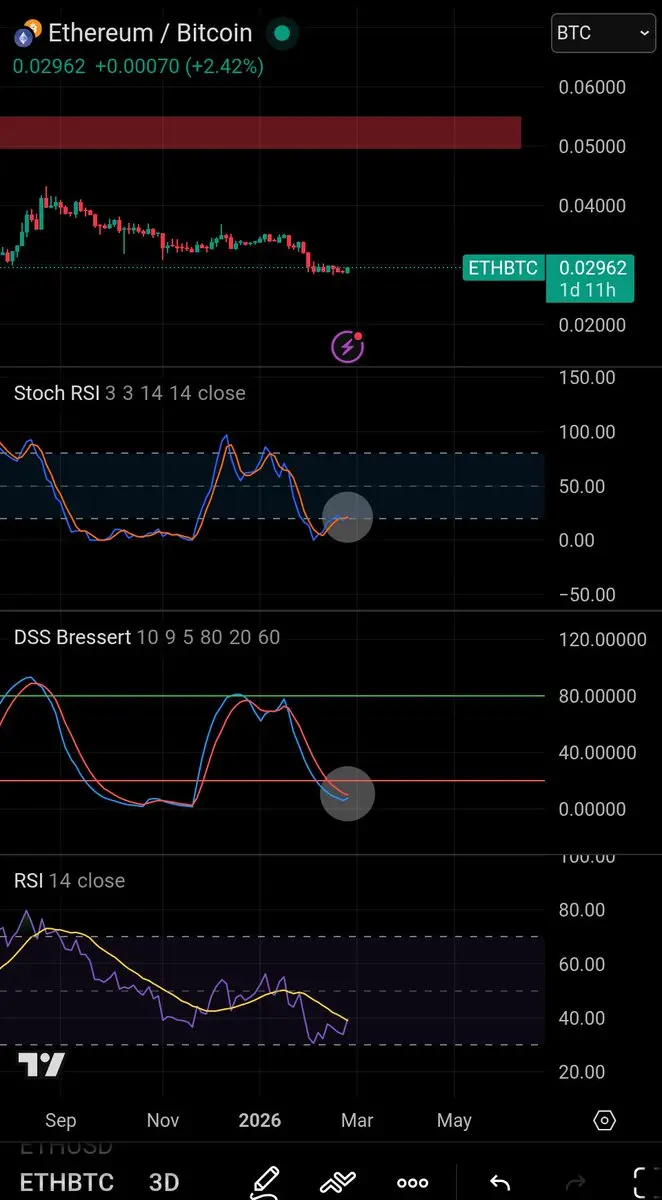The height and width of the screenshot is (1200, 662).
Task: Click 120.00000 on DSS Bressert scale
Action: pos(602,639)
